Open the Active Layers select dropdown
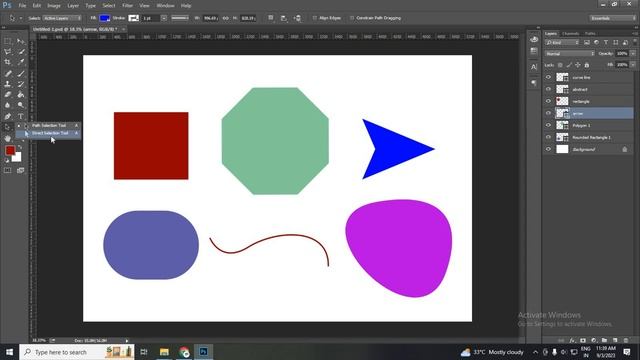Image resolution: width=640 pixels, height=360 pixels. [x=62, y=18]
